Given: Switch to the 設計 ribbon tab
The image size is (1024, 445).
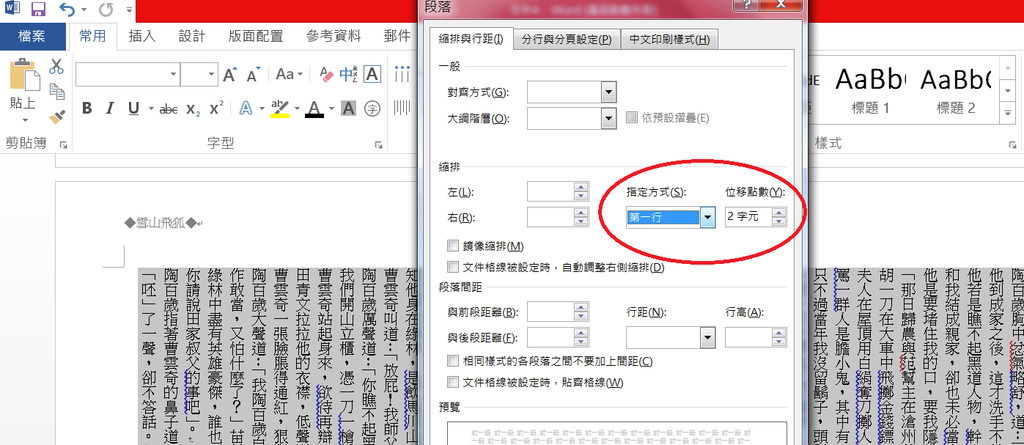Looking at the screenshot, I should [192, 37].
